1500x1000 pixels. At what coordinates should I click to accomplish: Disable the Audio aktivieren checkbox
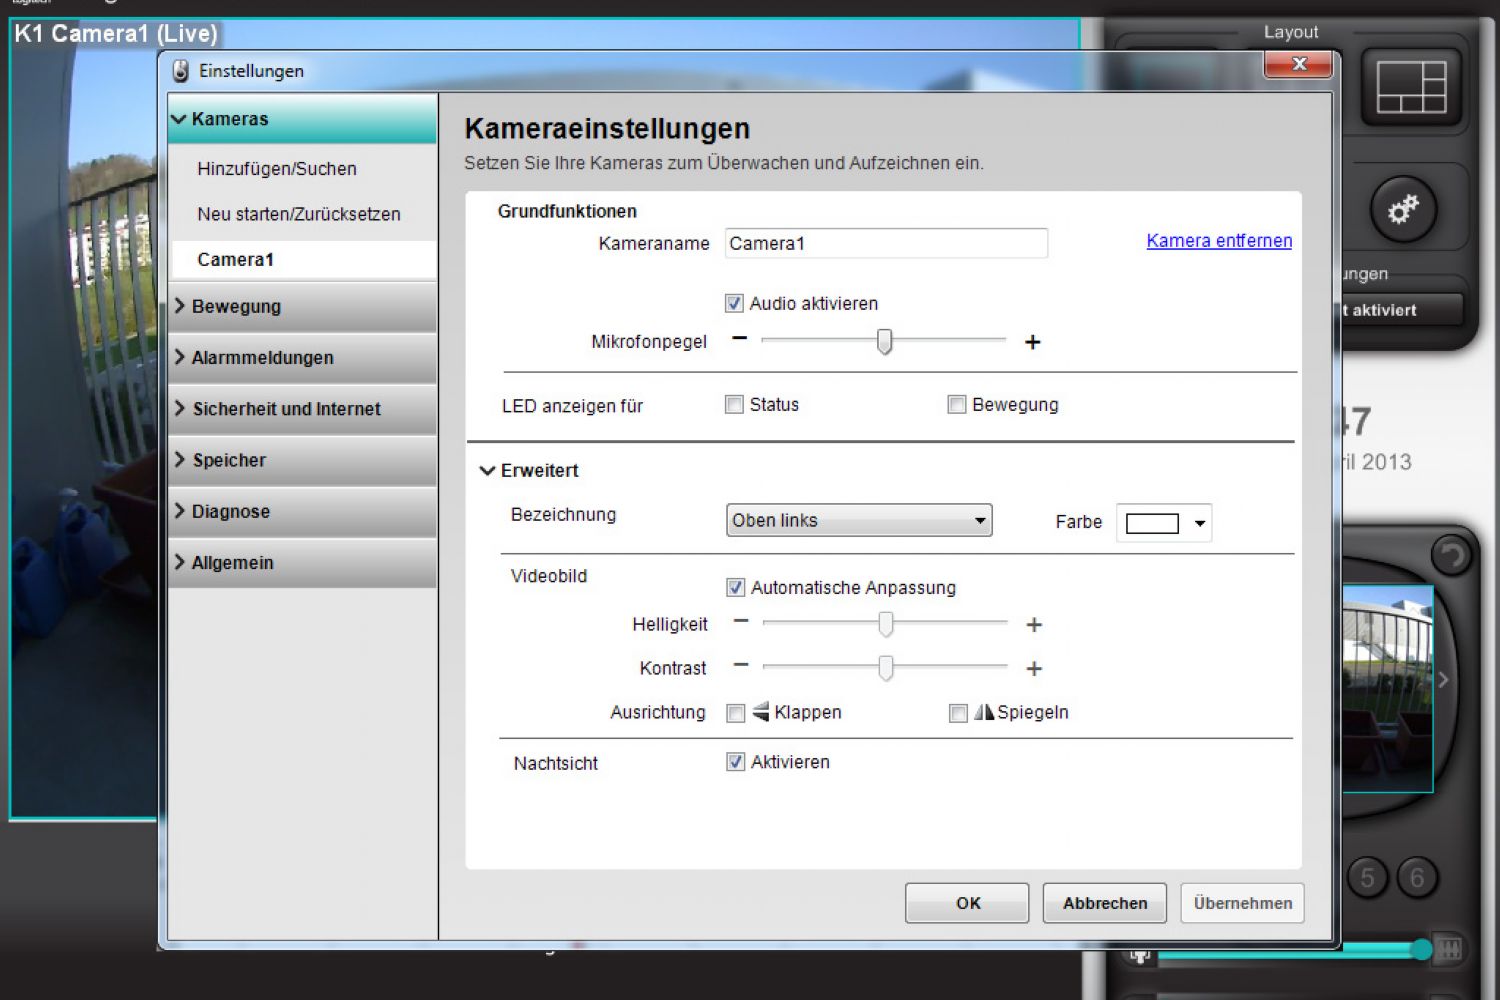pyautogui.click(x=735, y=303)
